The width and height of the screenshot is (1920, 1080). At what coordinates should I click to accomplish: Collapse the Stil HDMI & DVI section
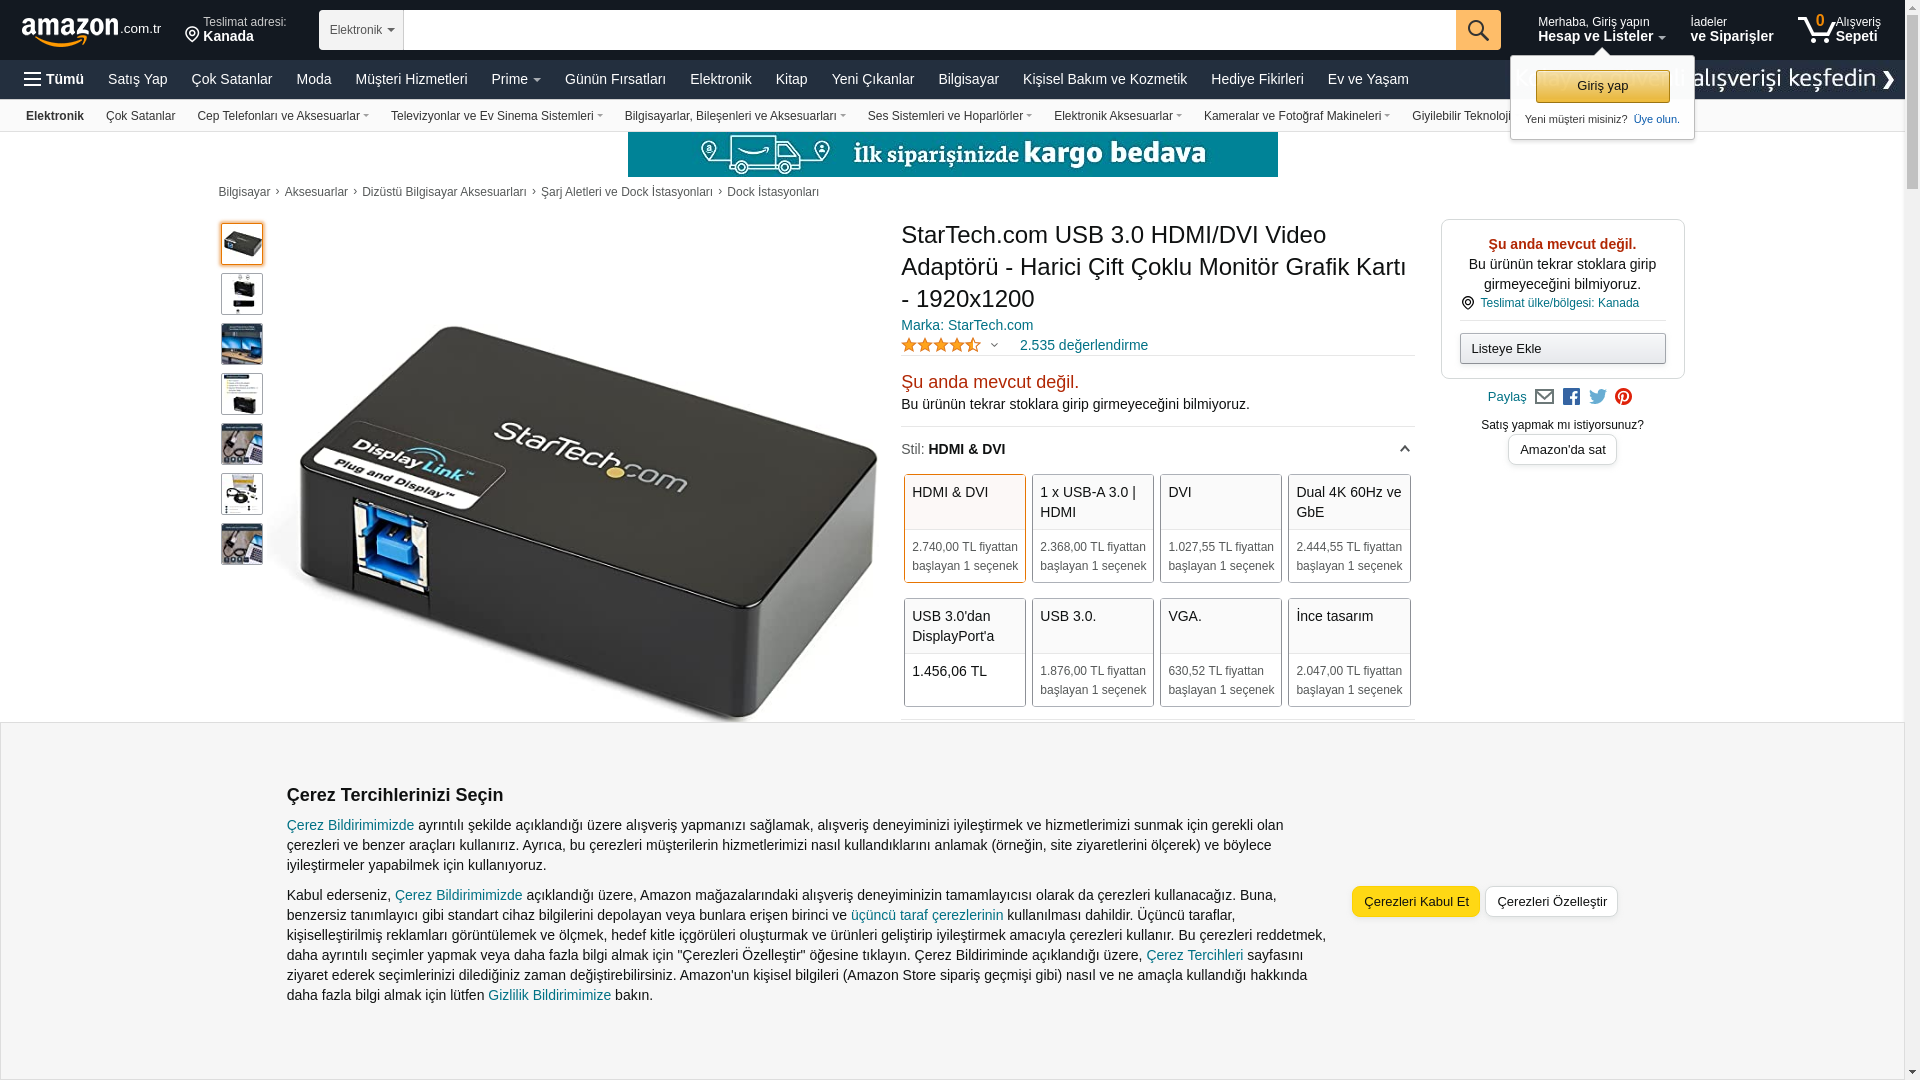click(x=1404, y=449)
